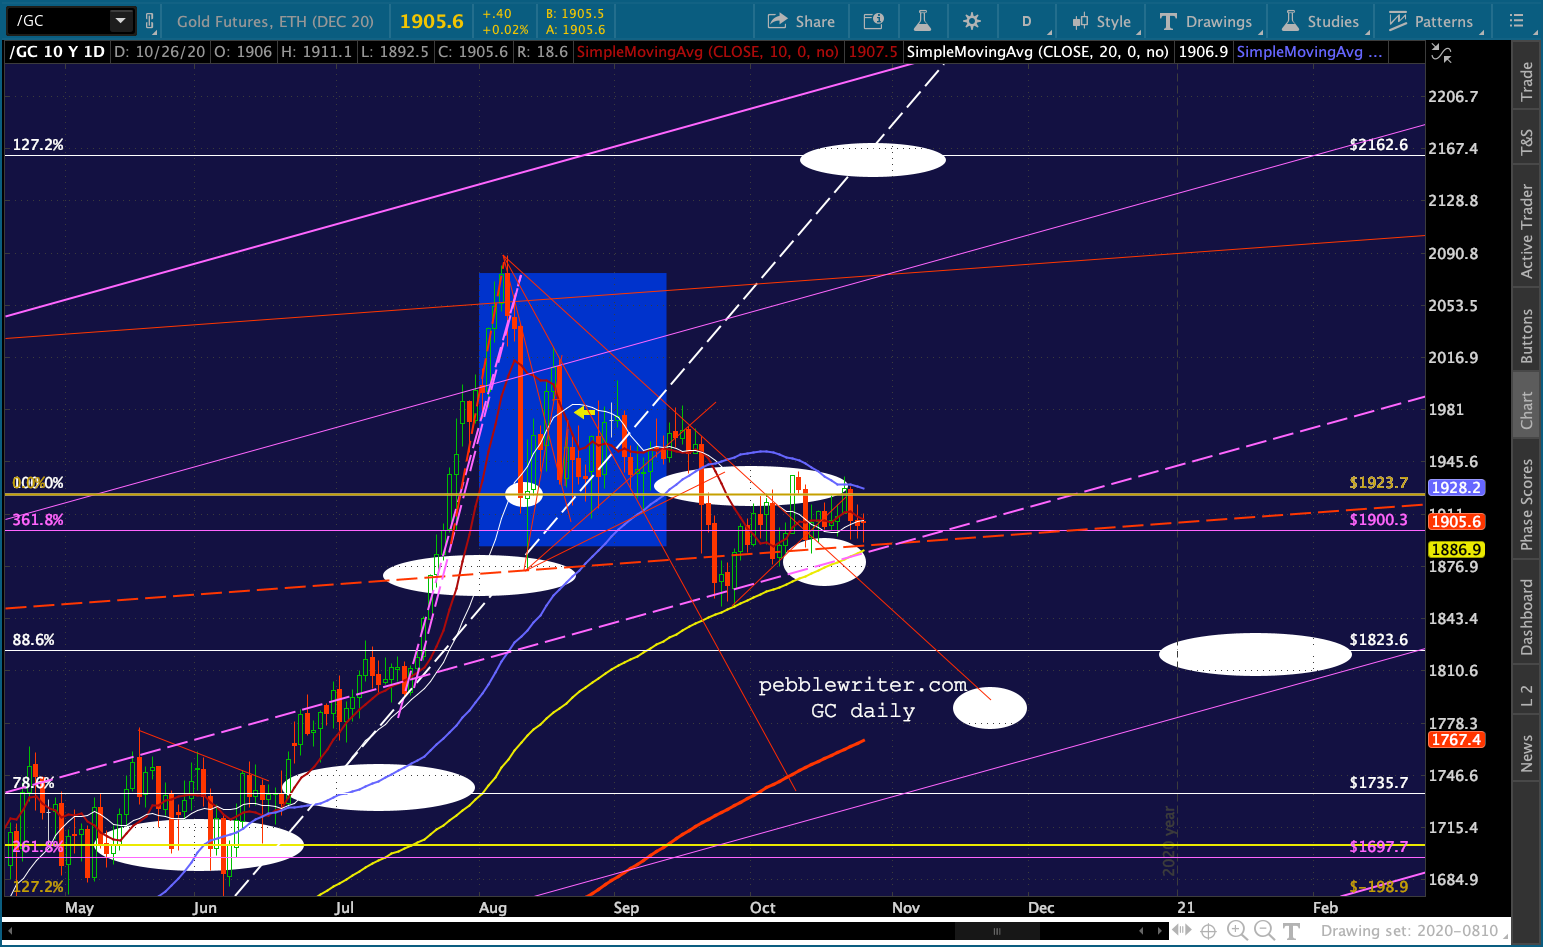Open the Active Trader side tab
The image size is (1543, 947).
coord(1527,231)
